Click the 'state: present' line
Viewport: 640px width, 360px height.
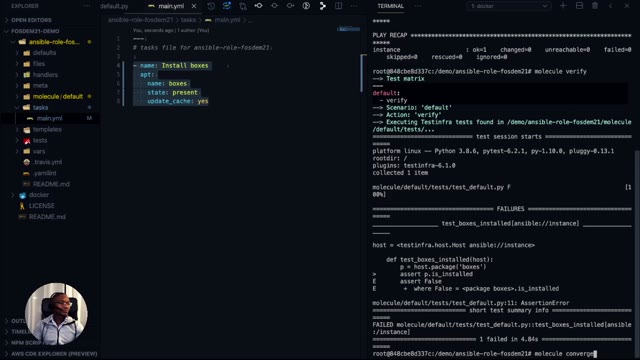[172, 93]
